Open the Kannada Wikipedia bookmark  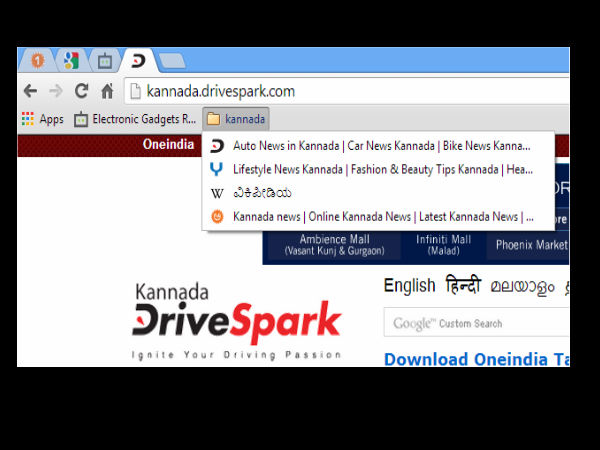[x=378, y=193]
